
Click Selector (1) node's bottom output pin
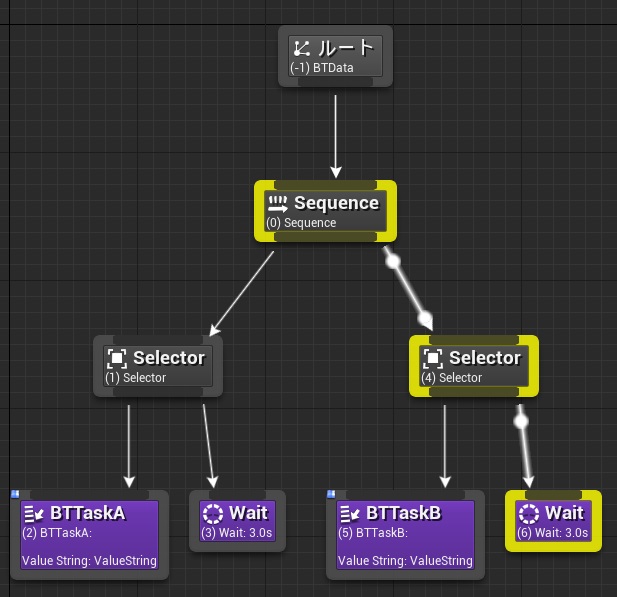(158, 392)
